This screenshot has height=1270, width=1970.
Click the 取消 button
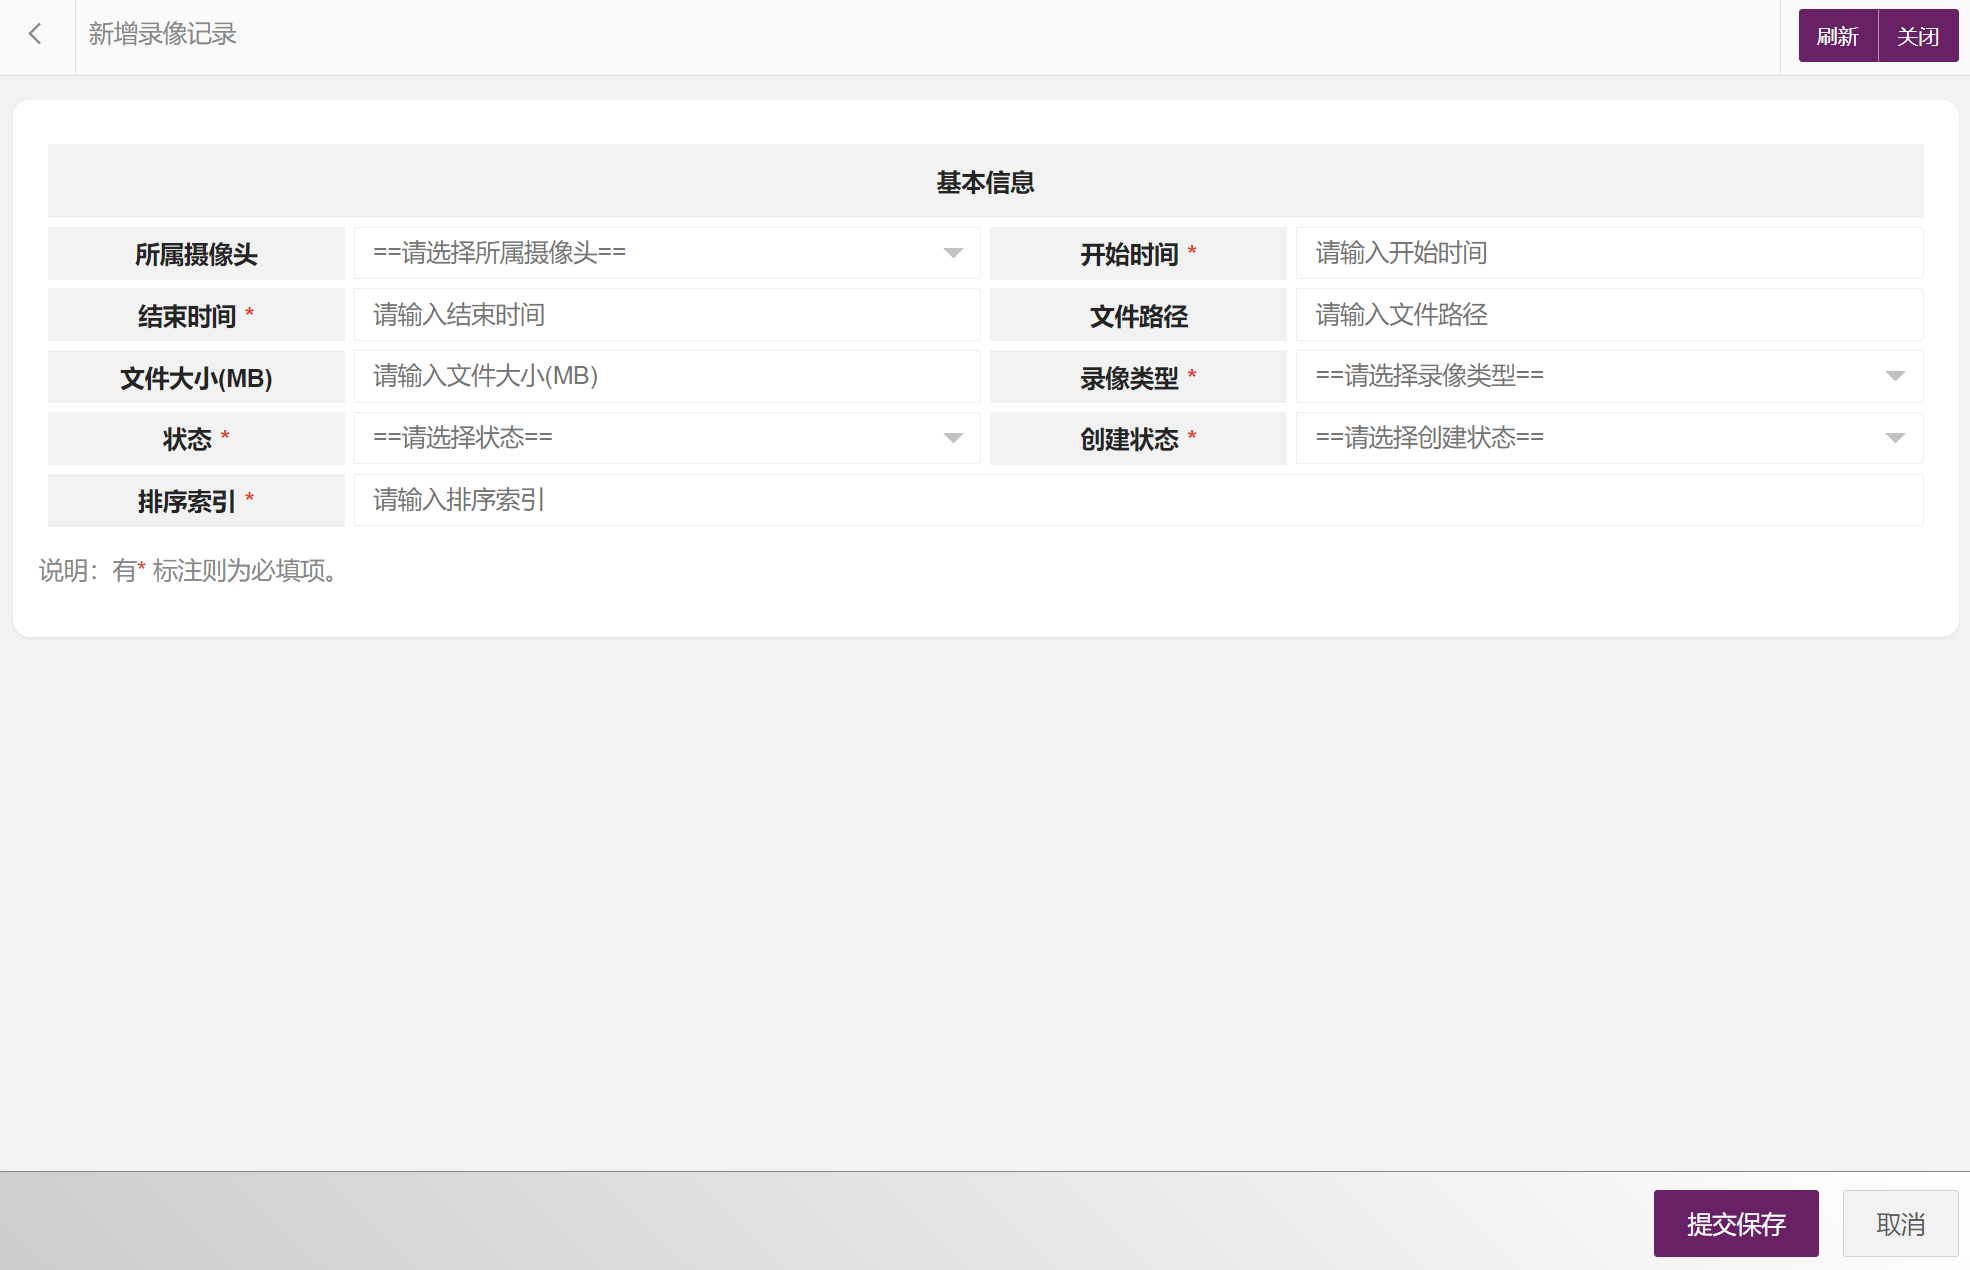click(x=1900, y=1223)
